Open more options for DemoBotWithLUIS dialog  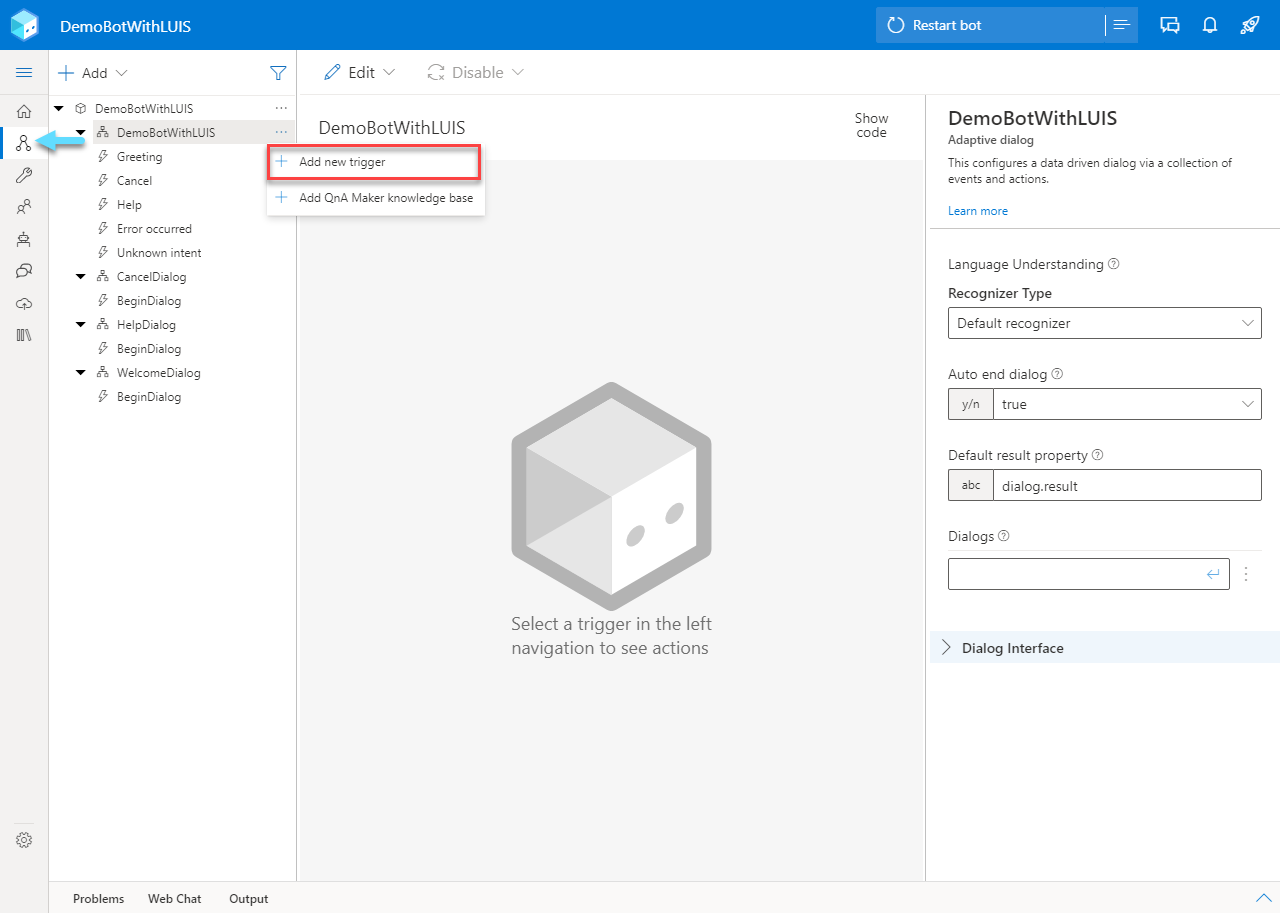coord(281,132)
